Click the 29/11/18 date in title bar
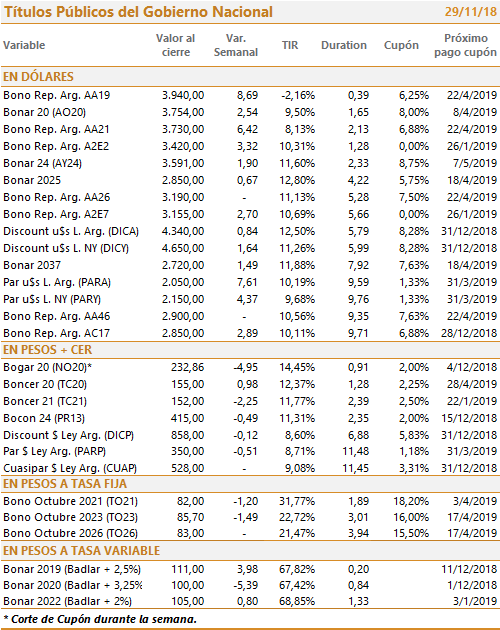 click(x=471, y=12)
